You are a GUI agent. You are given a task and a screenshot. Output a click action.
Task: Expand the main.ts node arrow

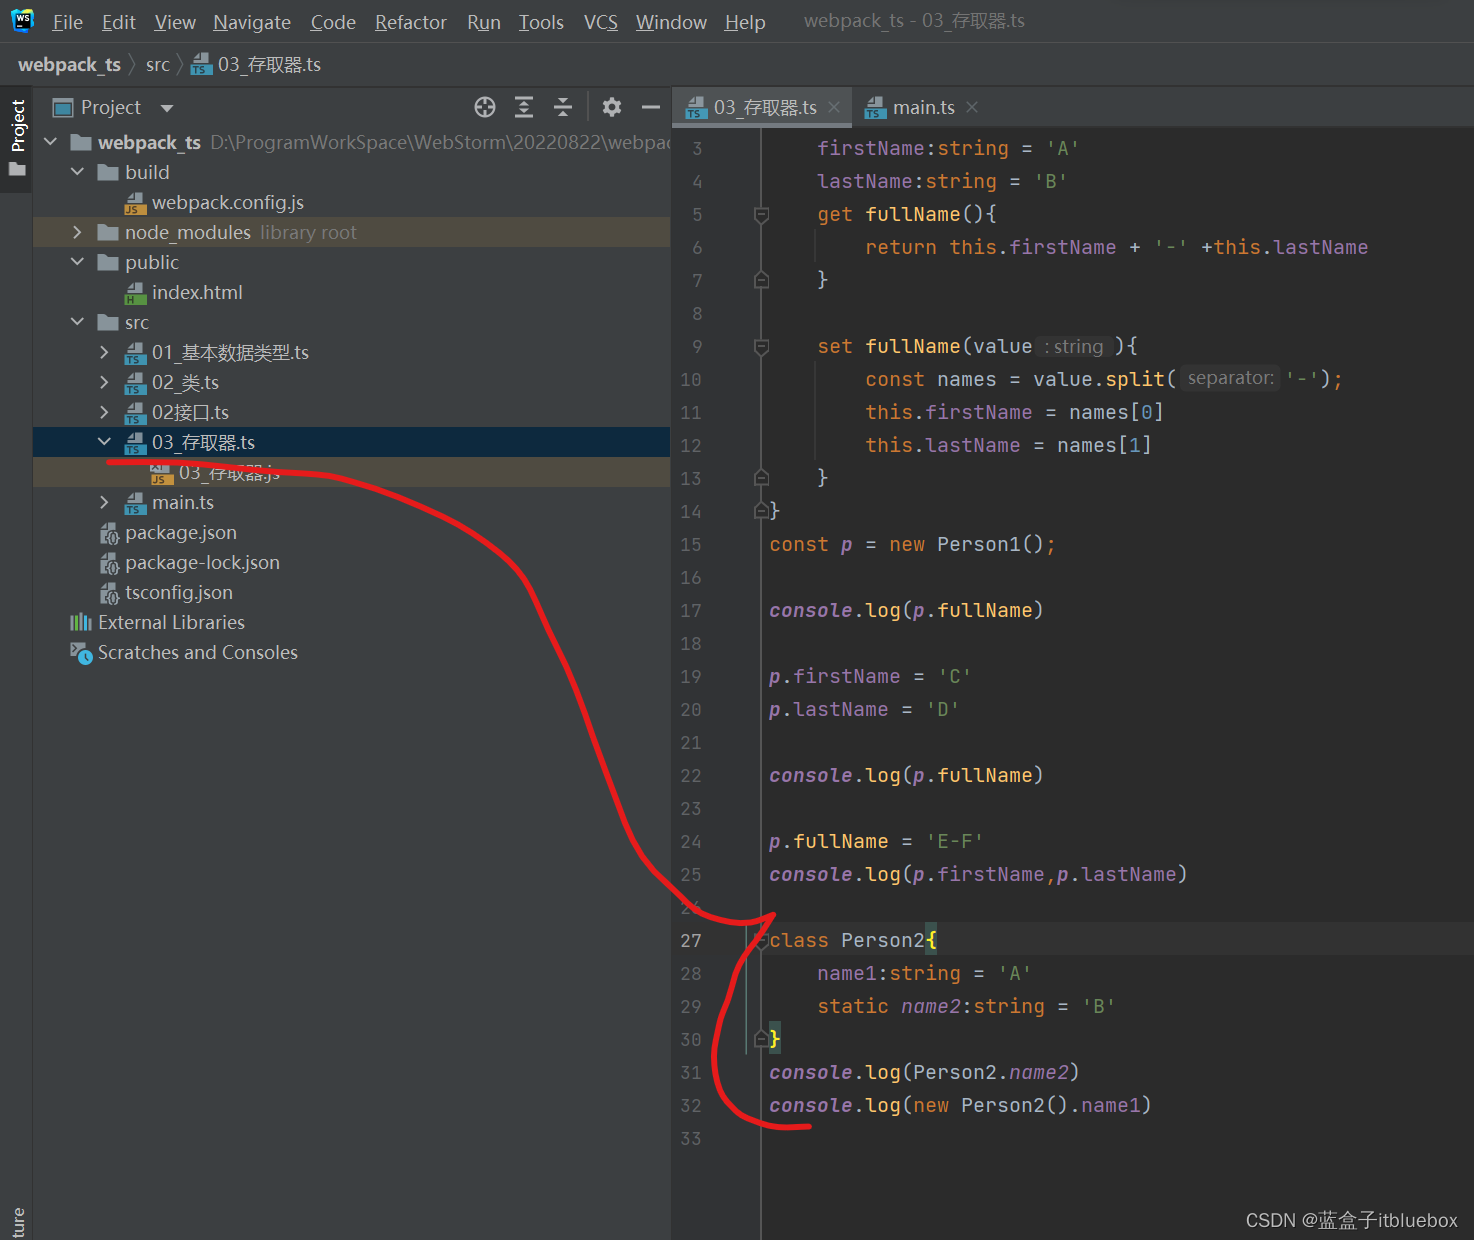pyautogui.click(x=104, y=502)
